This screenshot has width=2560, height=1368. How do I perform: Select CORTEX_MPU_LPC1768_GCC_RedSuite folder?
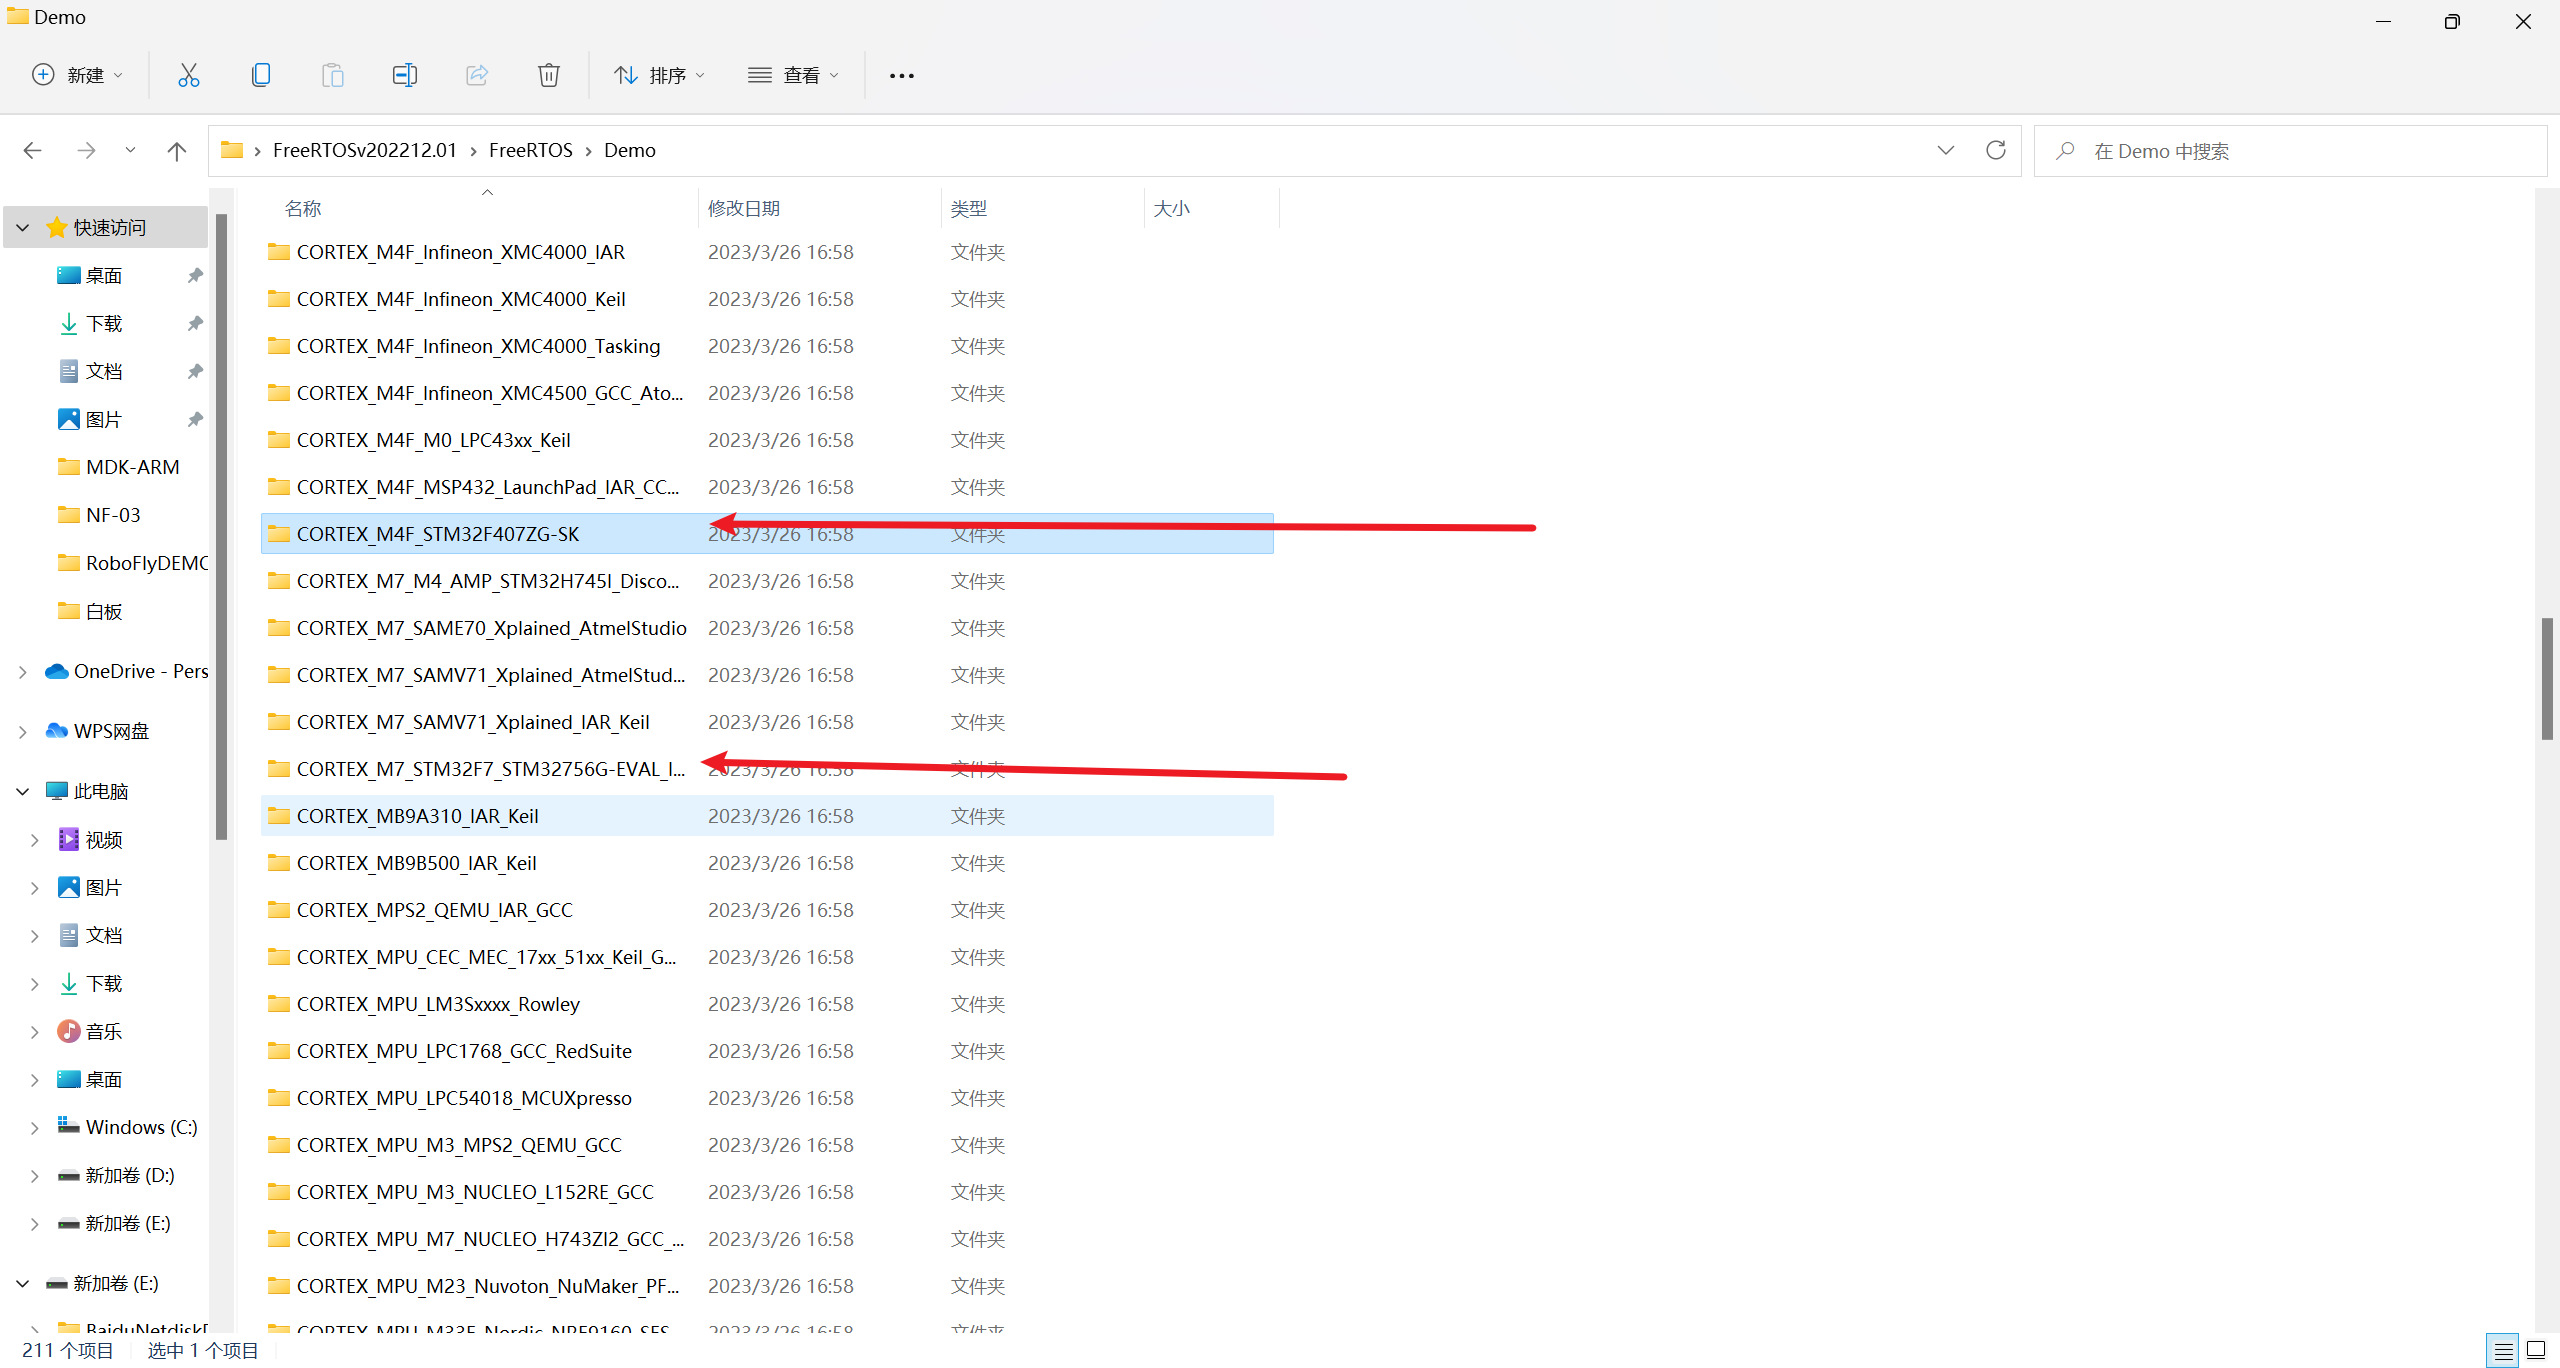click(767, 1051)
